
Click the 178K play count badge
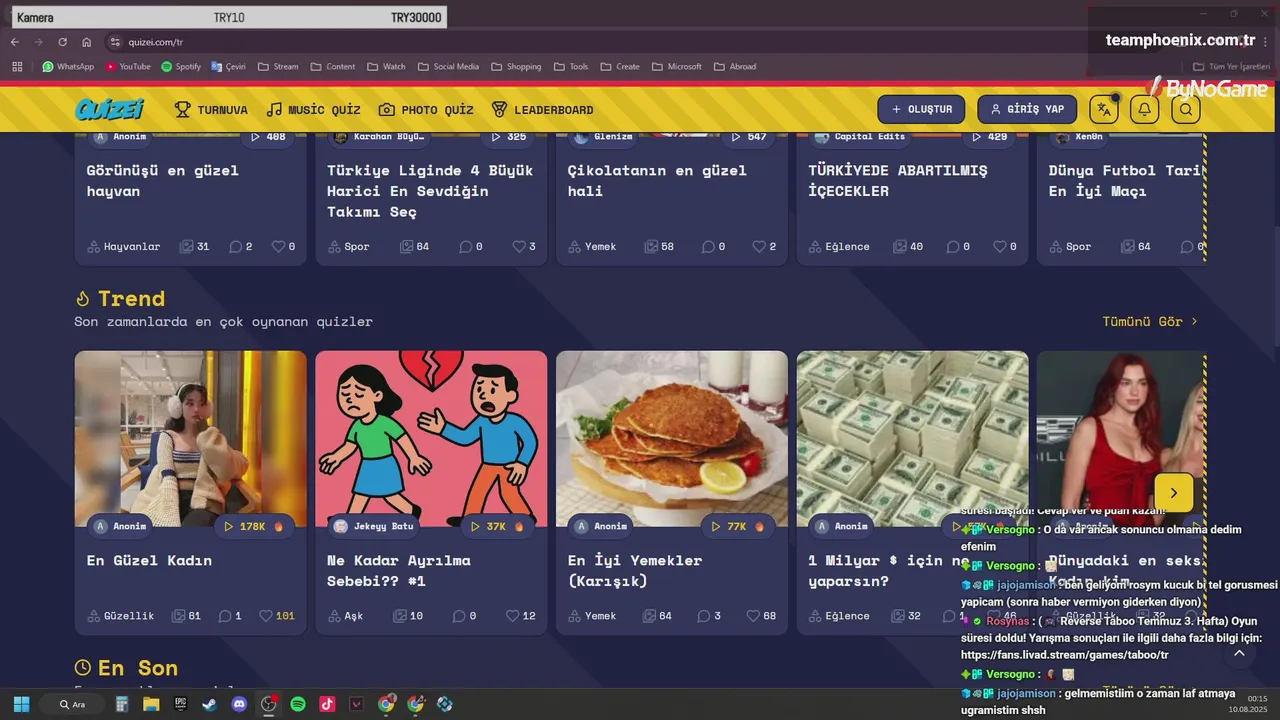coord(254,526)
